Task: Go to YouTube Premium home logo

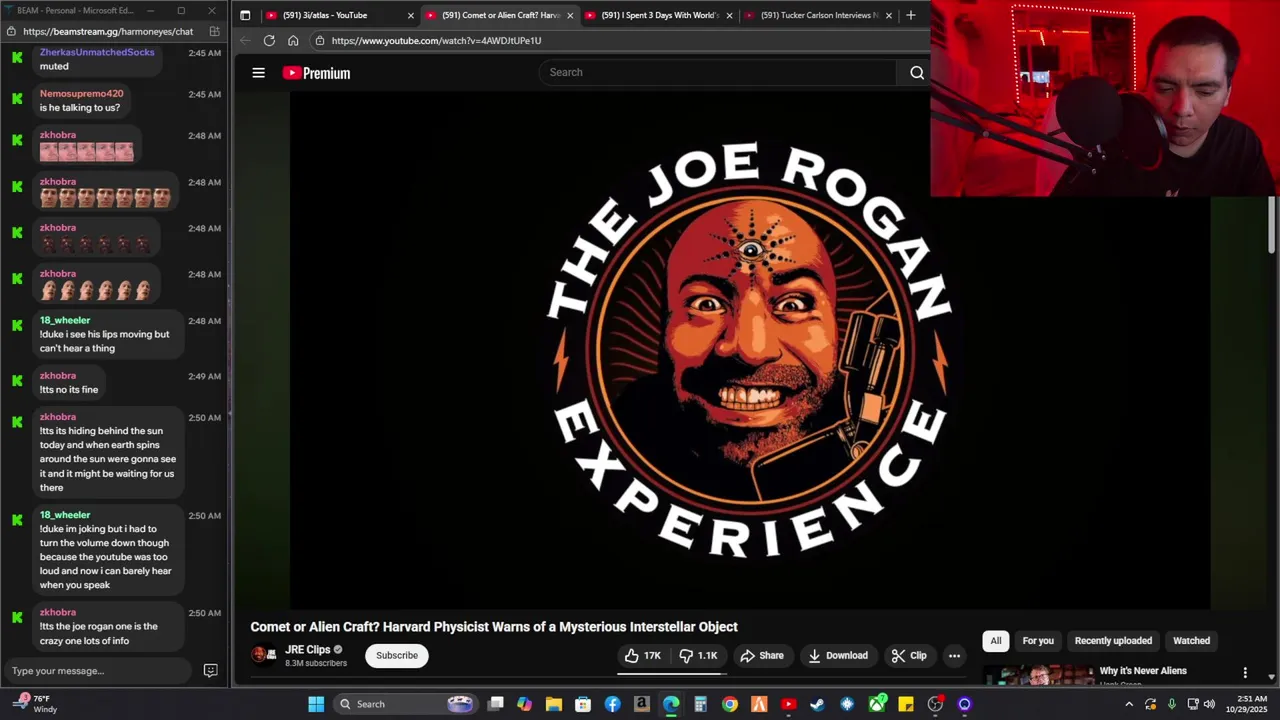Action: click(x=316, y=73)
